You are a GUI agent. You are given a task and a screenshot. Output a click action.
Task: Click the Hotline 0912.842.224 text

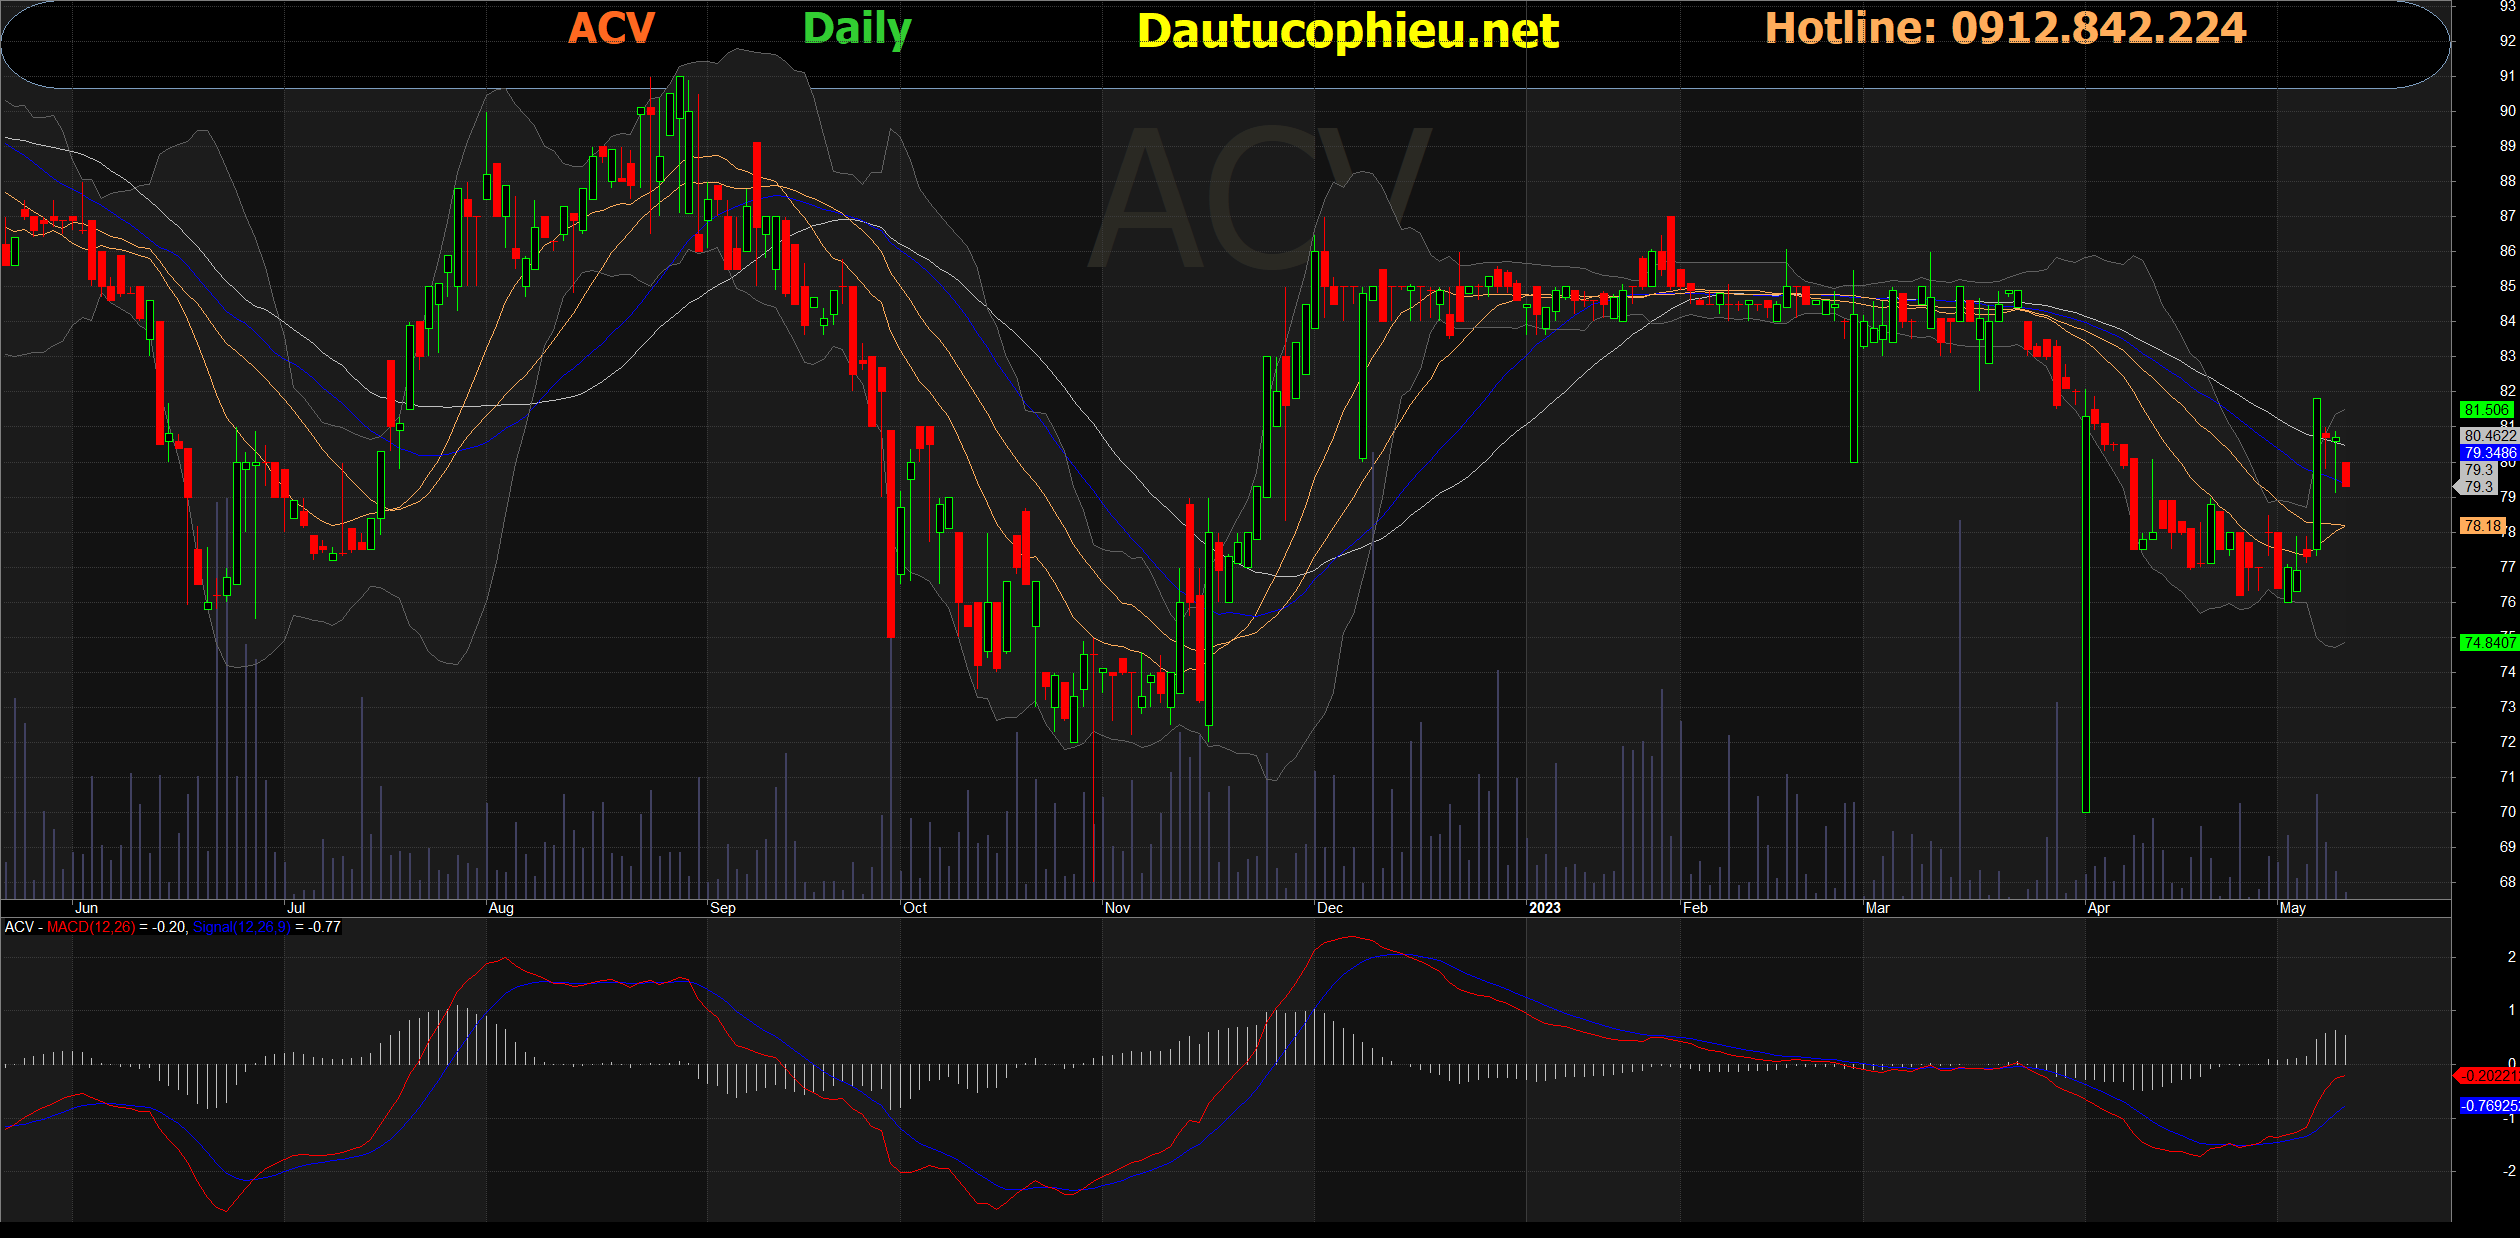click(2005, 28)
